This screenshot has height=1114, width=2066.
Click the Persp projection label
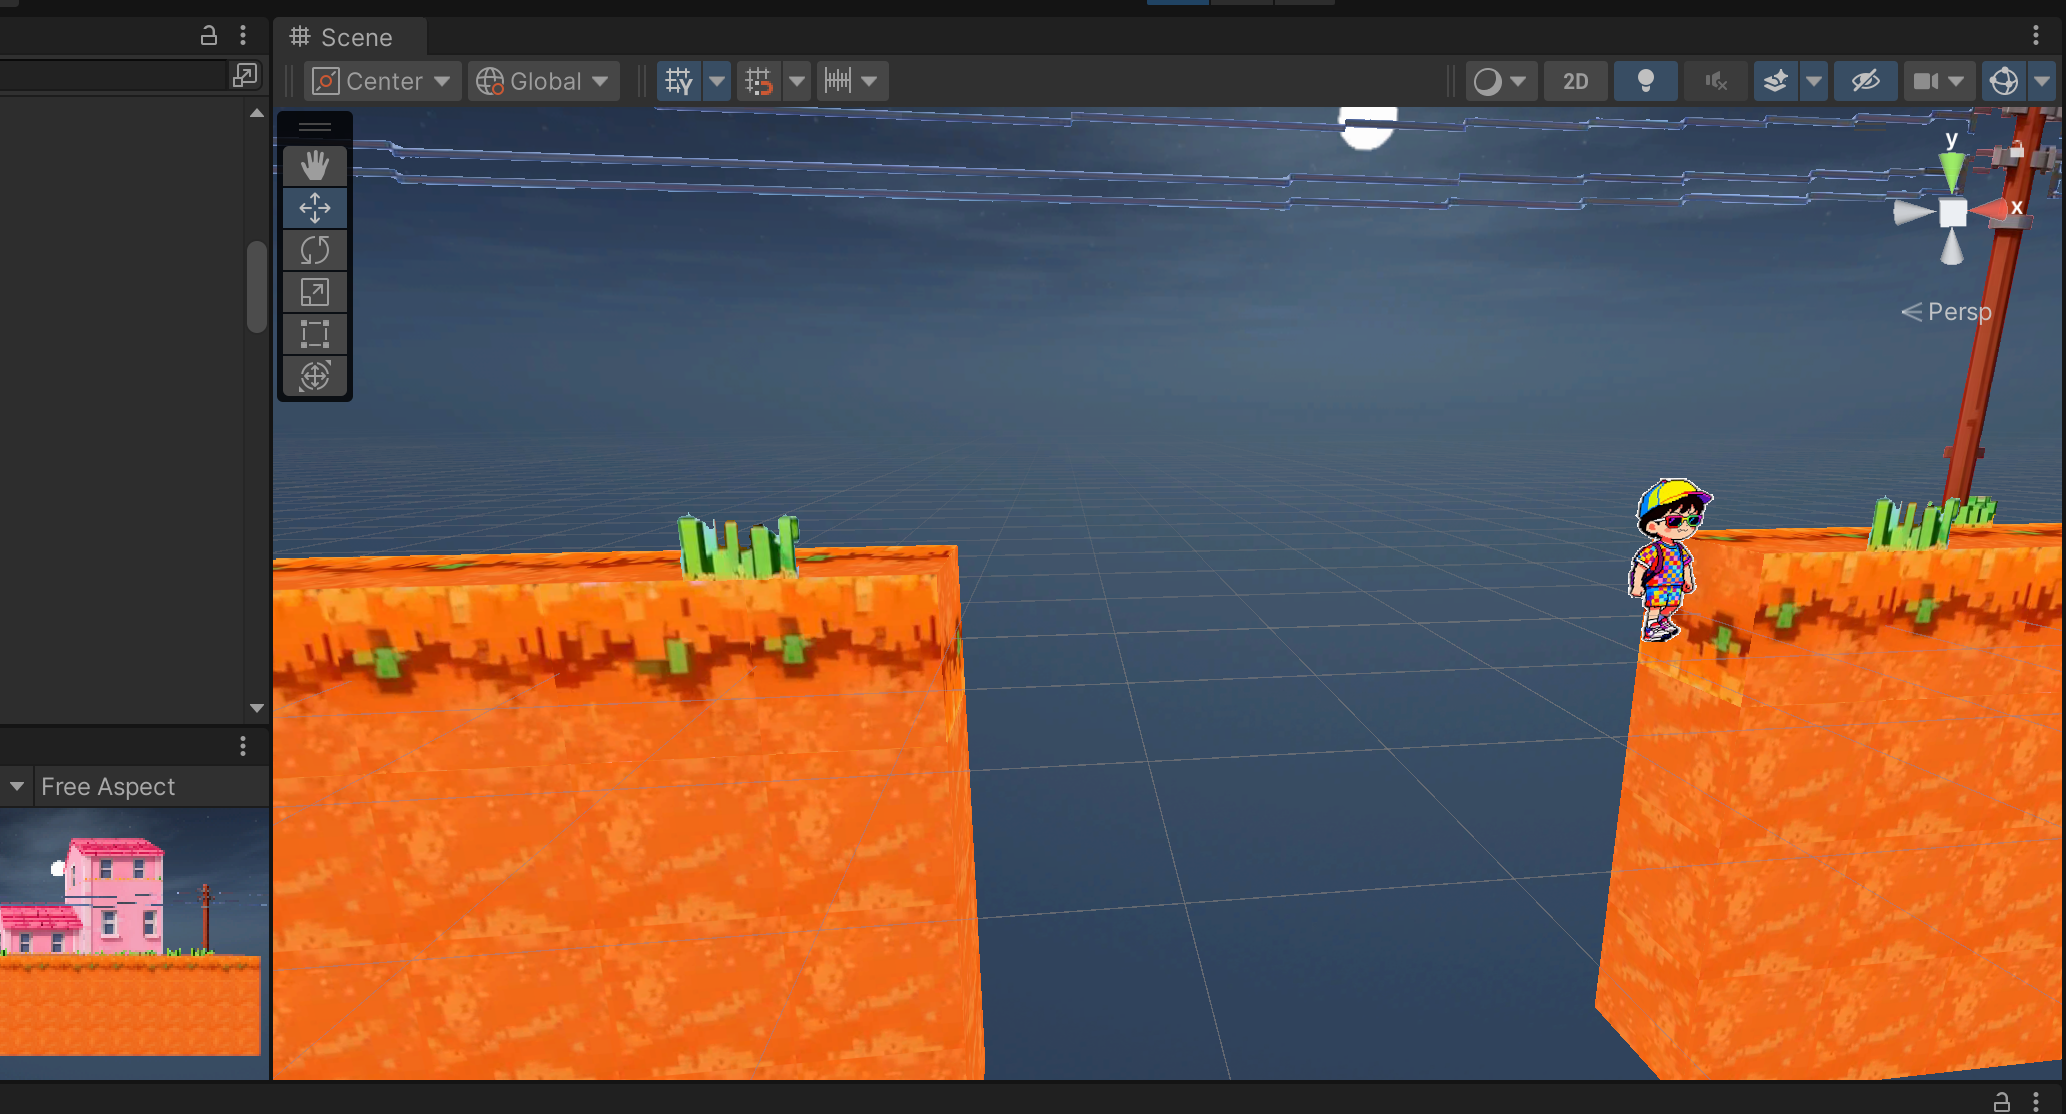pyautogui.click(x=1958, y=312)
